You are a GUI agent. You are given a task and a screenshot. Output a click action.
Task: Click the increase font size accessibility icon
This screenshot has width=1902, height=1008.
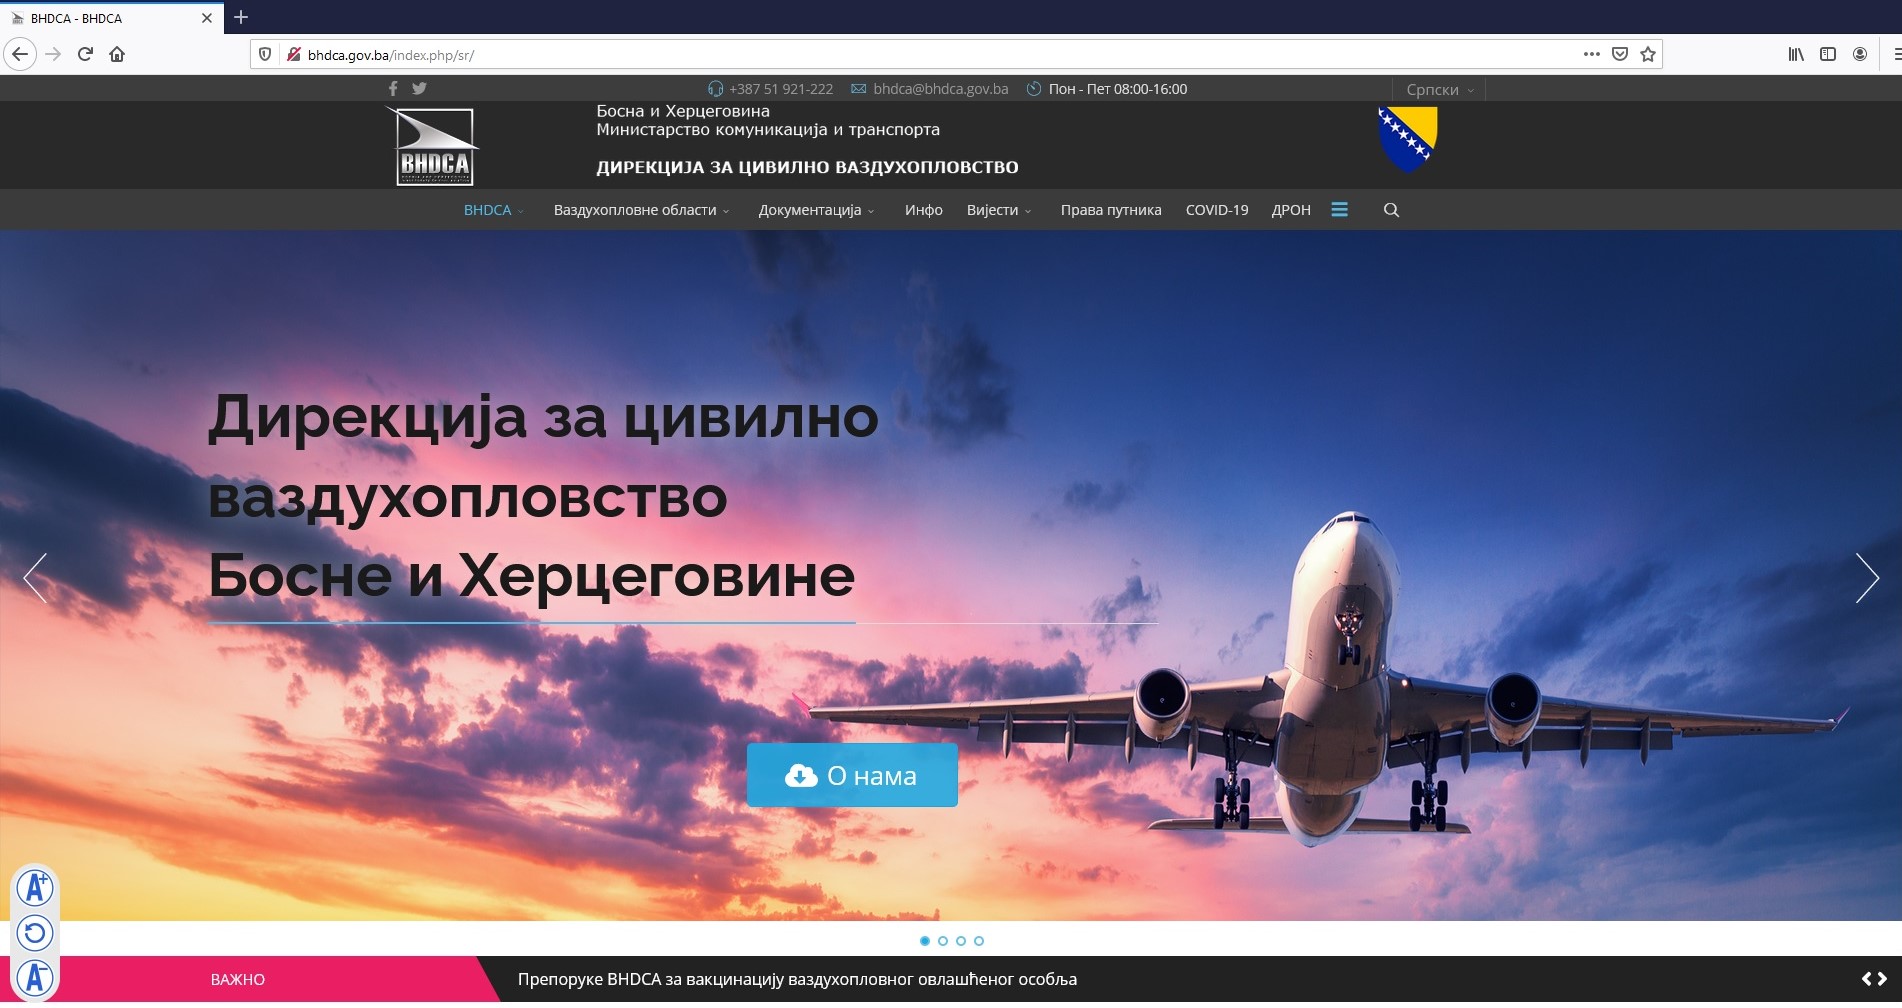tap(35, 888)
